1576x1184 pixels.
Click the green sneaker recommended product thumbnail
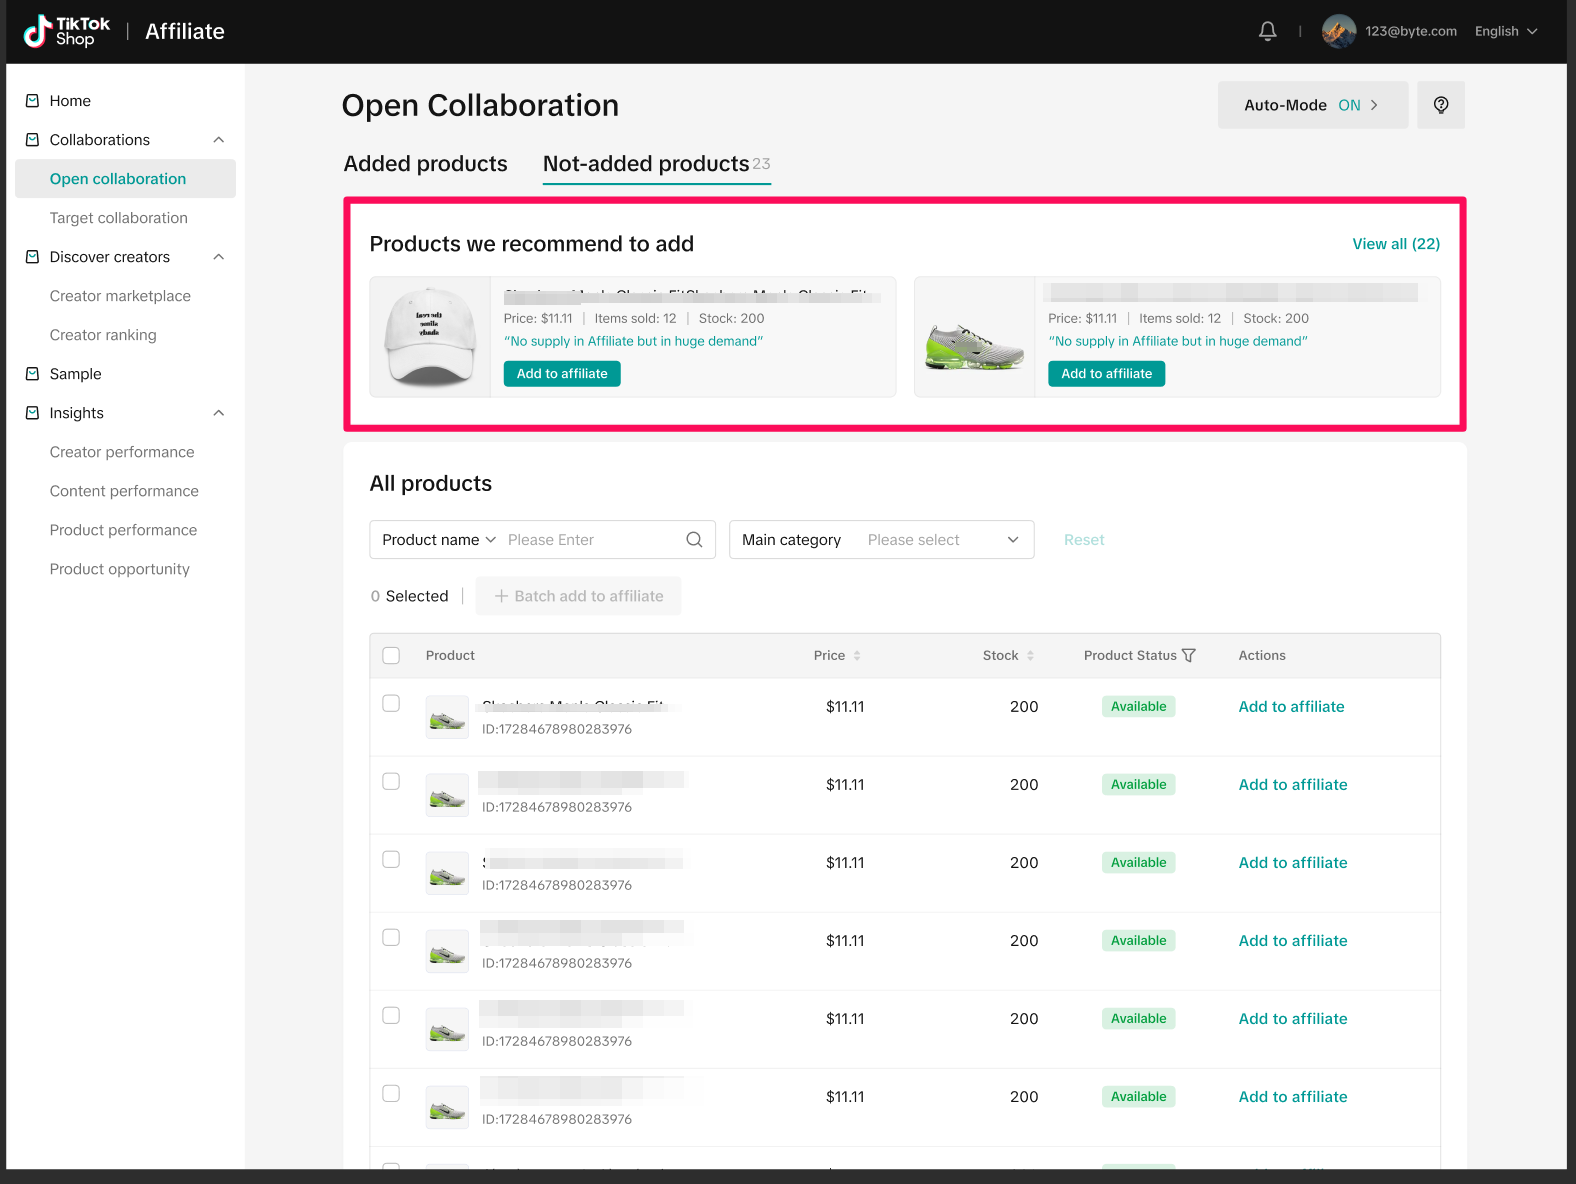pyautogui.click(x=974, y=338)
